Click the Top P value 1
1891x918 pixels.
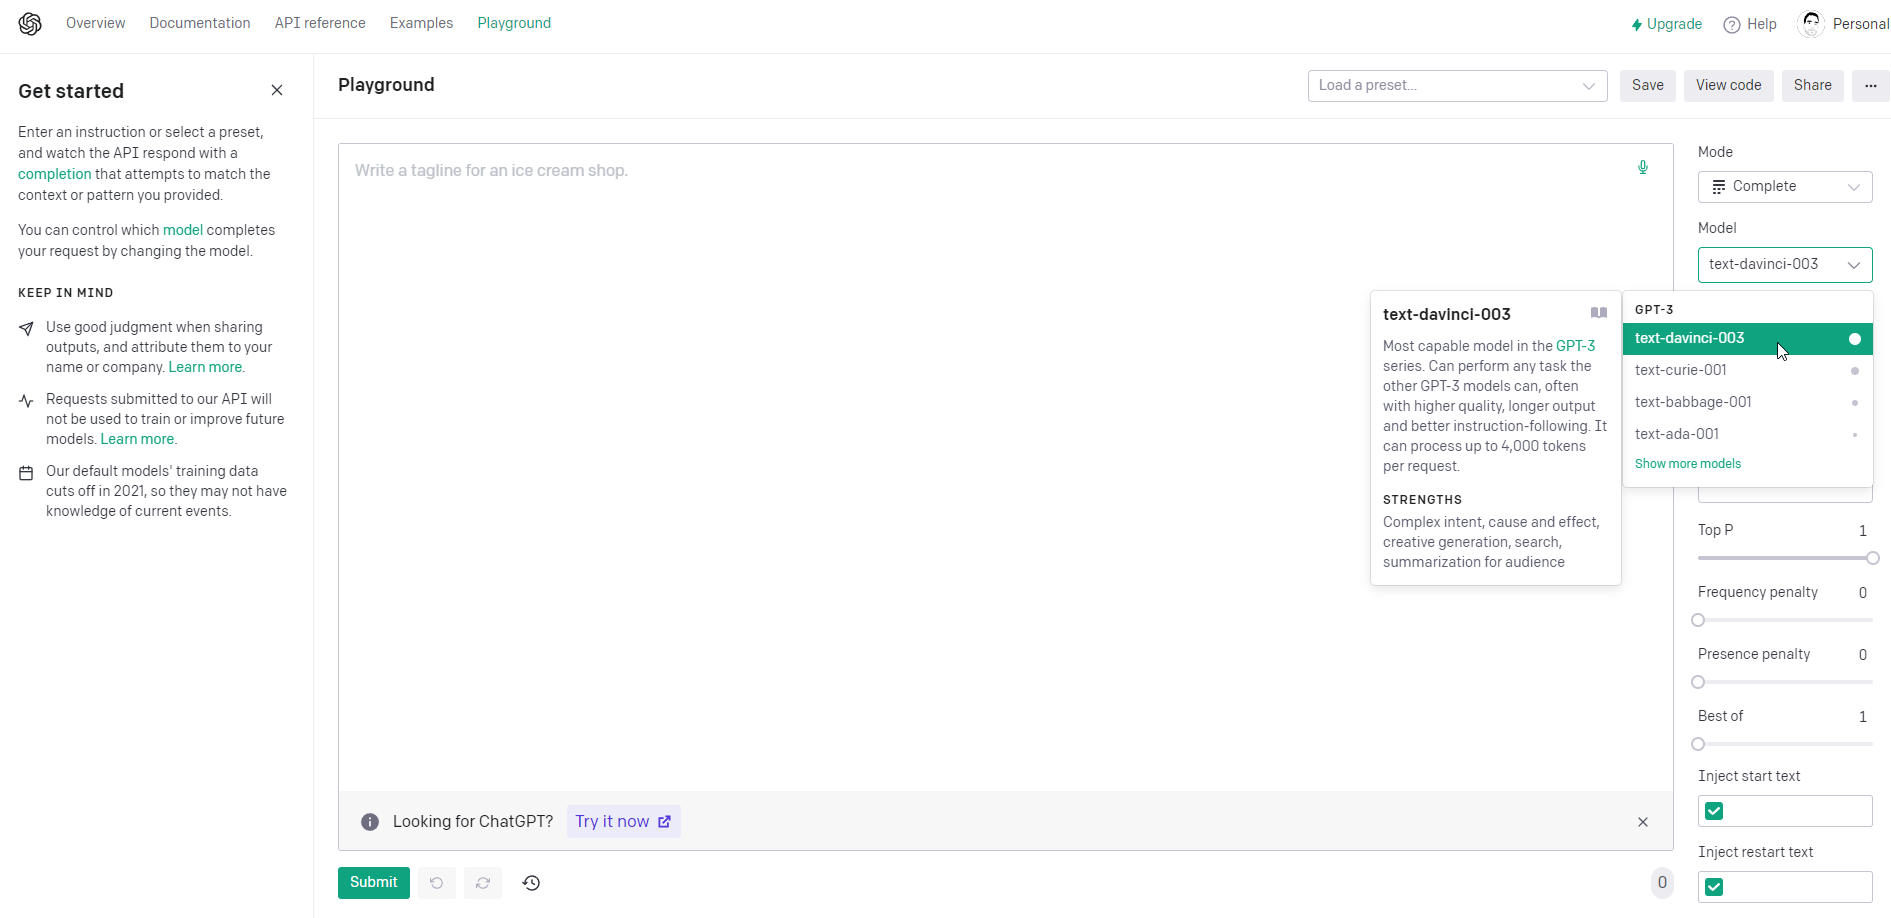1863,531
